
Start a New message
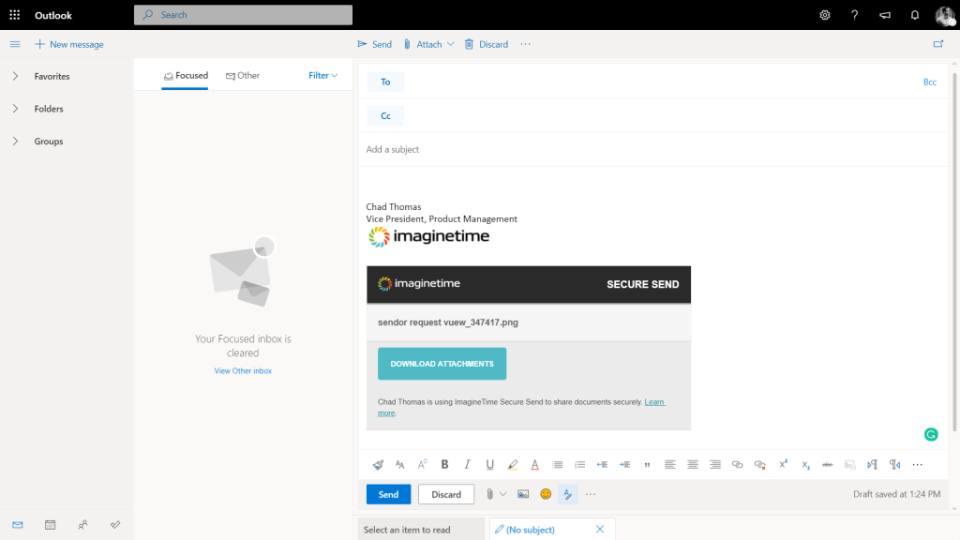(69, 44)
